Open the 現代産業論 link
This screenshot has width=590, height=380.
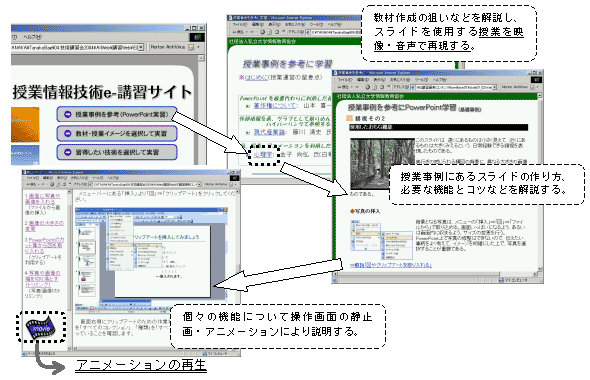(x=269, y=132)
